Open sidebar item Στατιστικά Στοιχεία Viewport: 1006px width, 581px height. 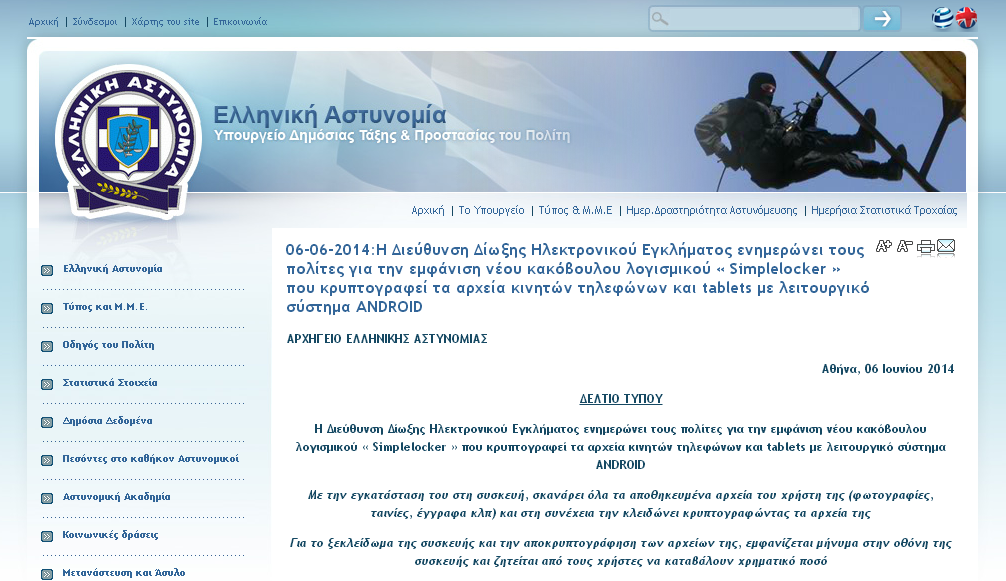(x=110, y=382)
